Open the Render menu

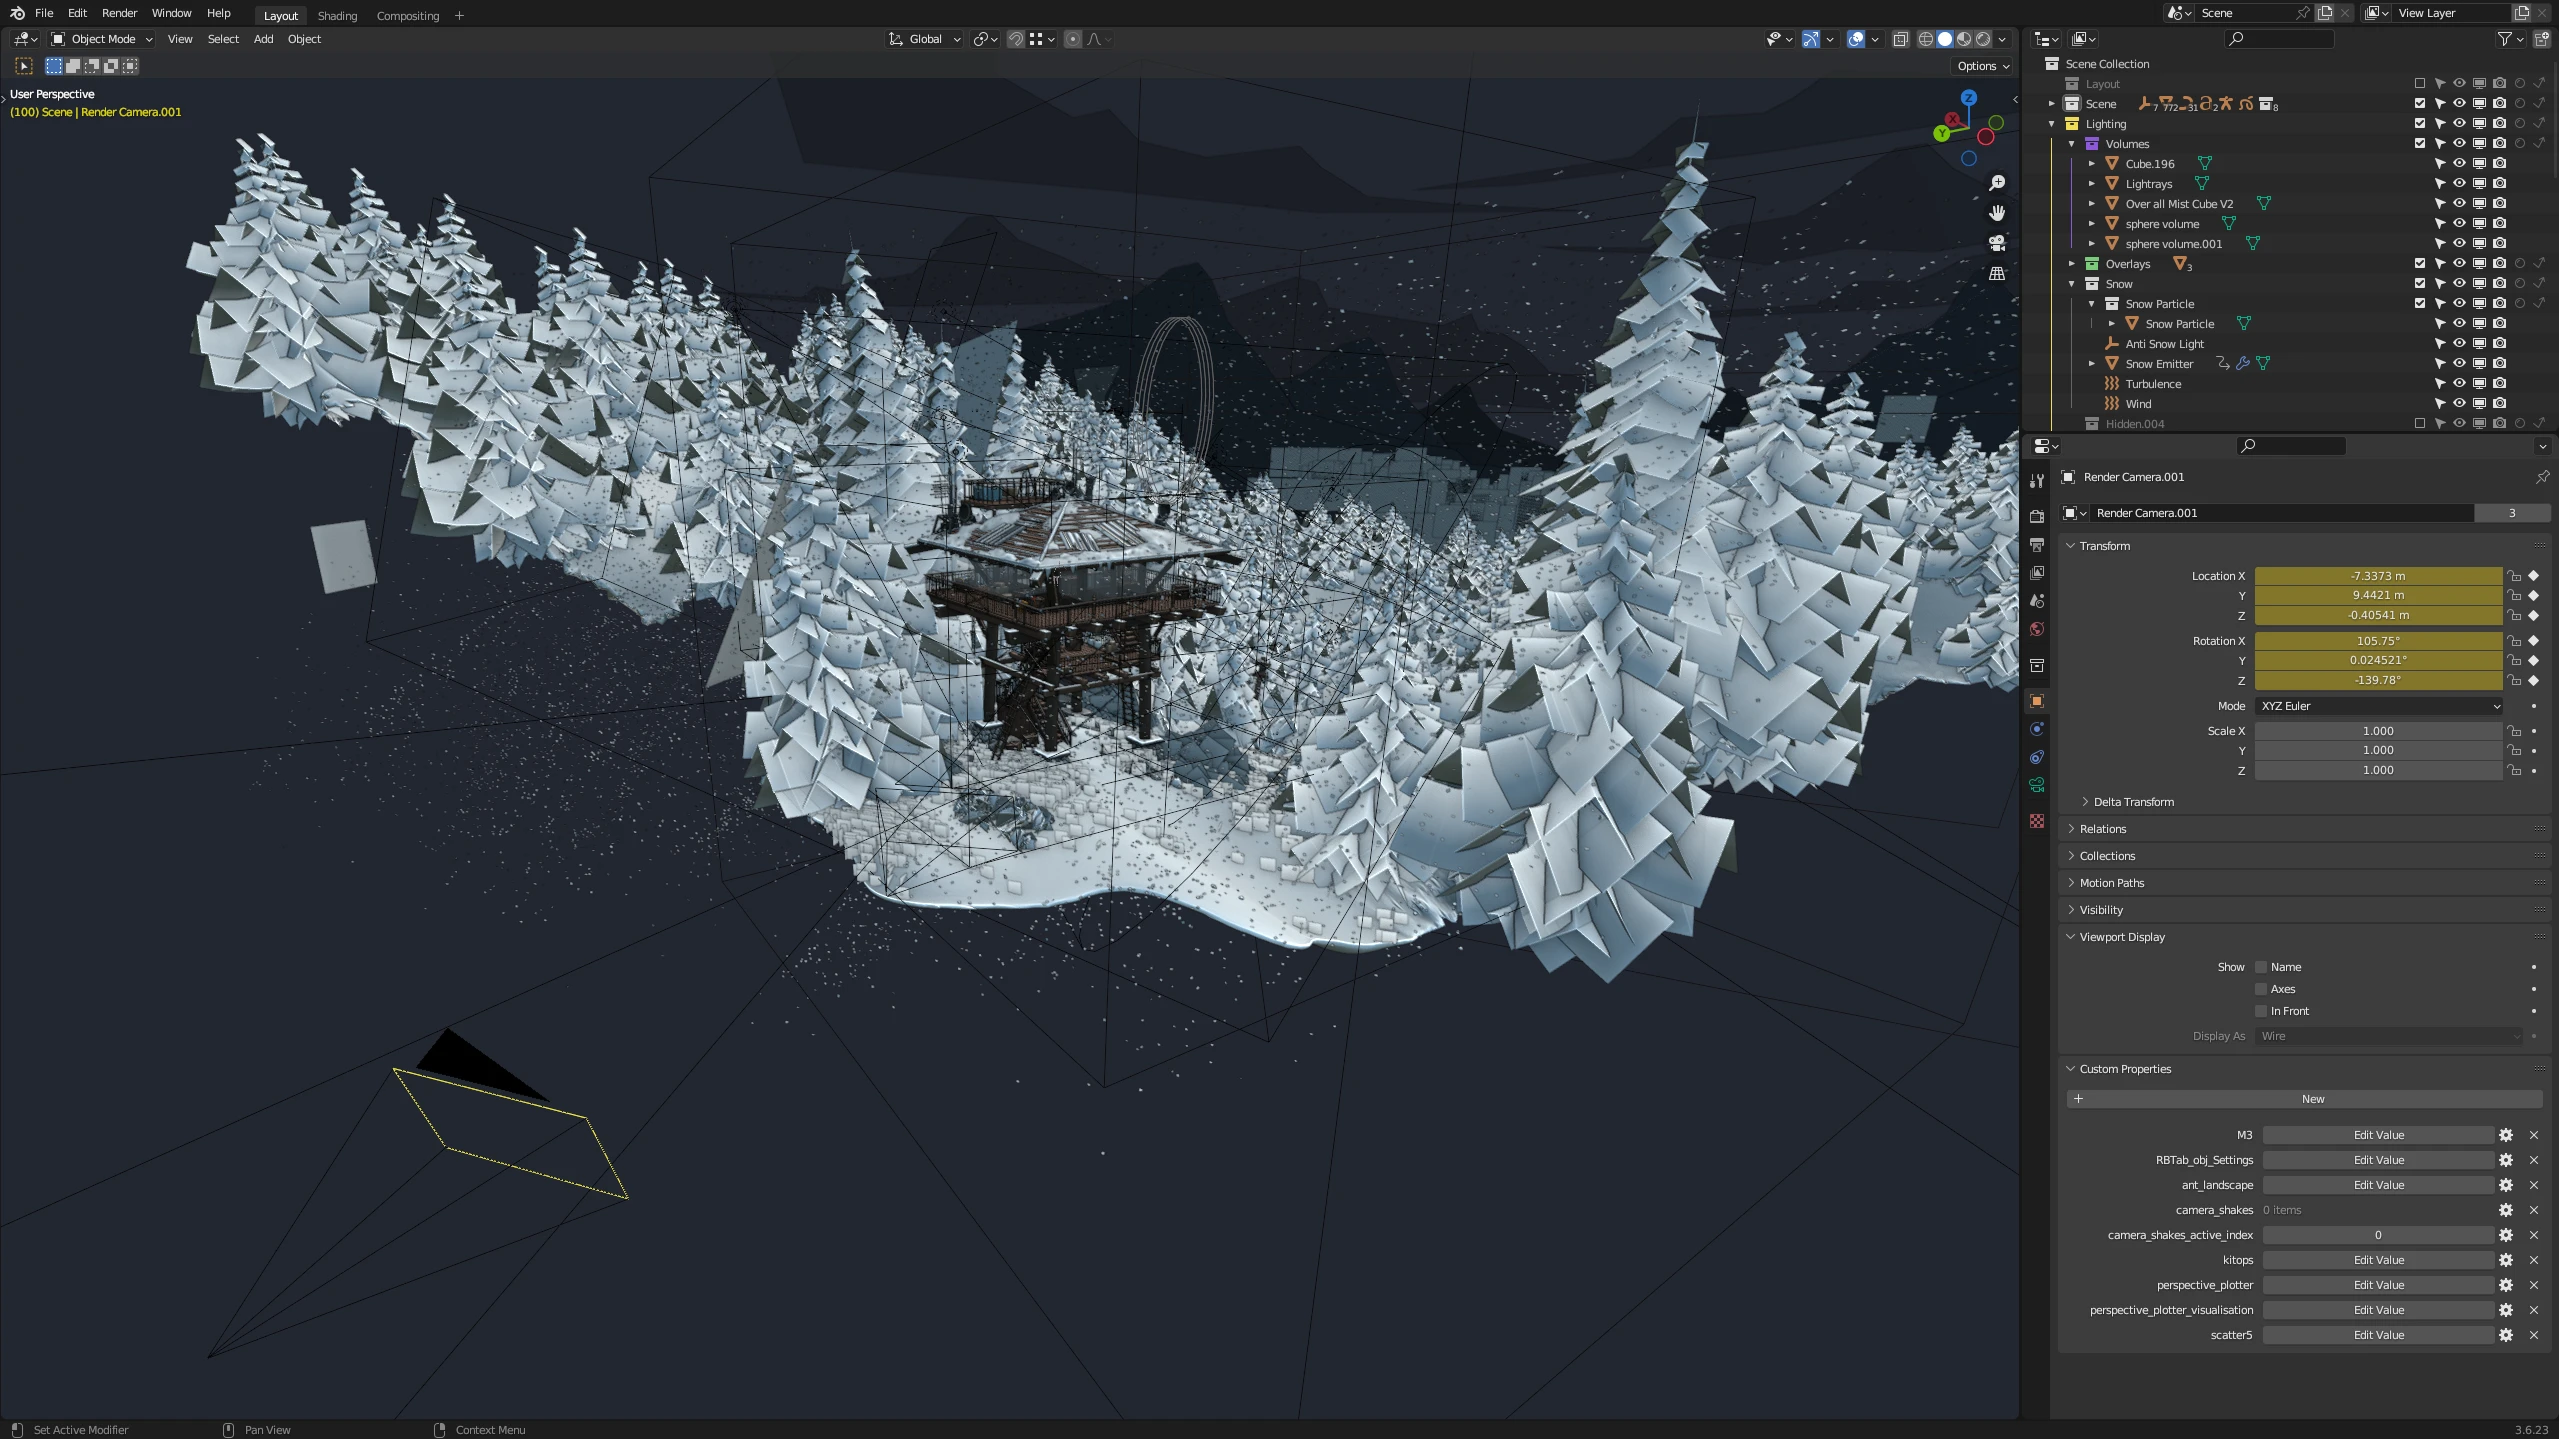click(x=119, y=13)
